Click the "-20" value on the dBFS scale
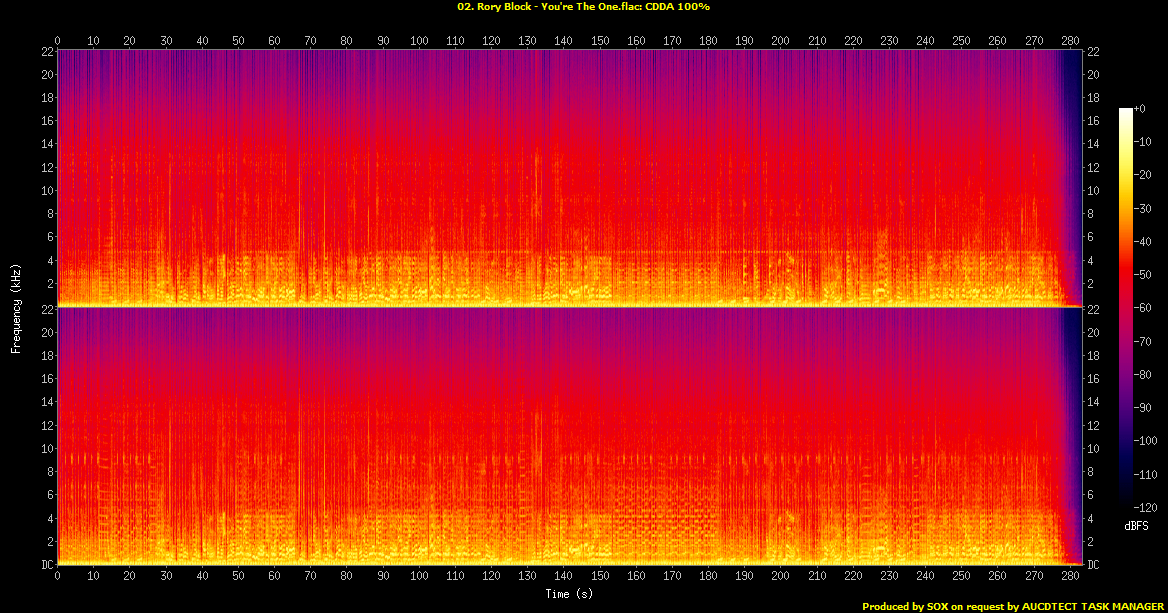The height and width of the screenshot is (613, 1168). 1143,175
